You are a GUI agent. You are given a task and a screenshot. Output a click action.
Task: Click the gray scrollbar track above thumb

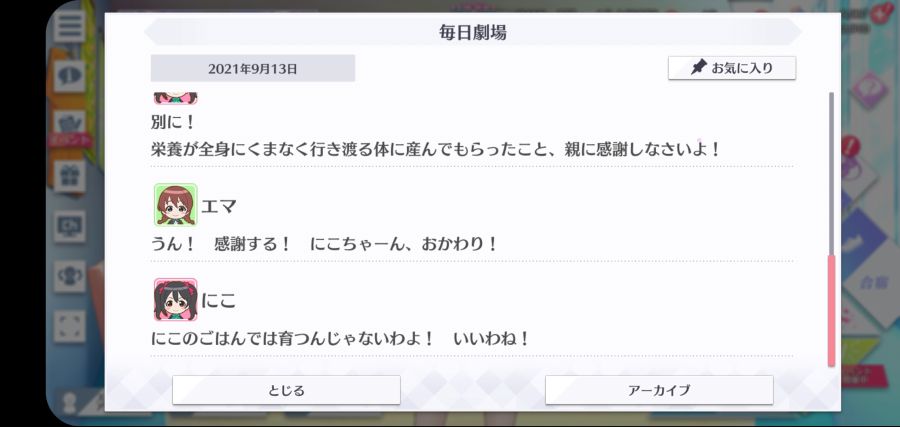(831, 174)
